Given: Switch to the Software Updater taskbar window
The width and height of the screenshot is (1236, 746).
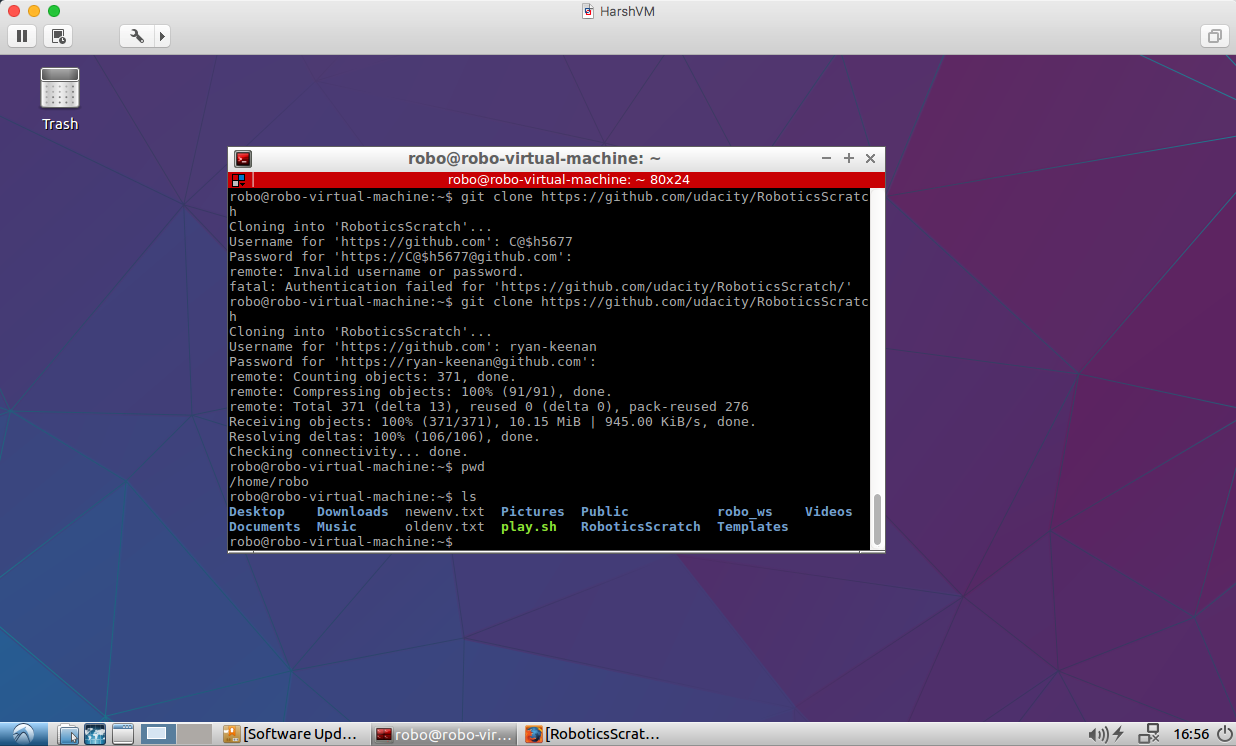Looking at the screenshot, I should (x=292, y=734).
